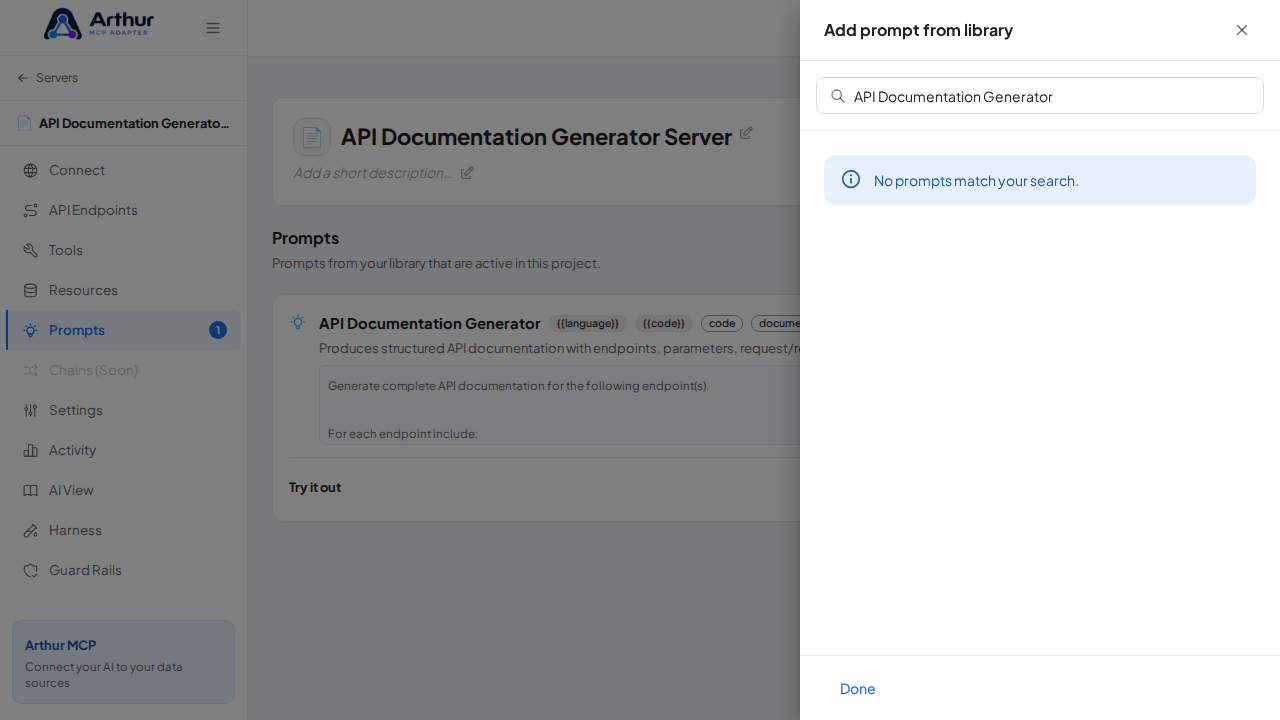The height and width of the screenshot is (720, 1280).
Task: Click the No prompts match your search text
Action: coord(976,181)
